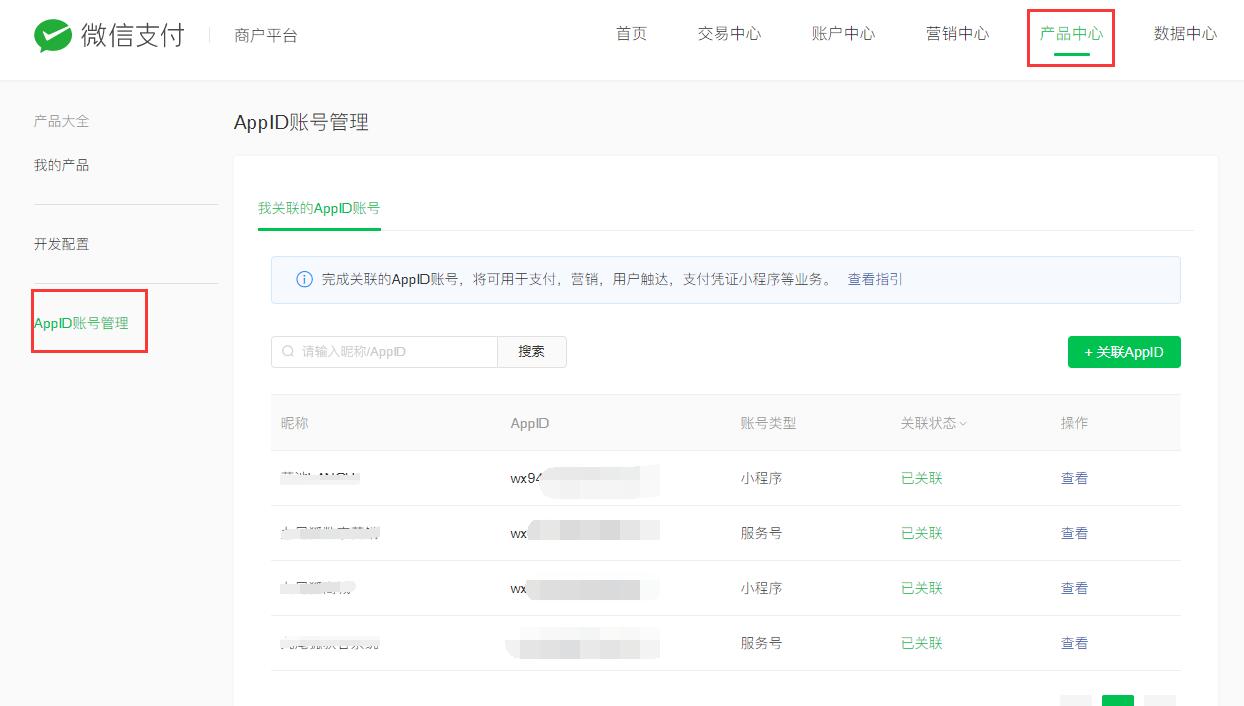Click 查看 in the third row (second 小程序)
This screenshot has height=706, width=1244.
coord(1074,588)
